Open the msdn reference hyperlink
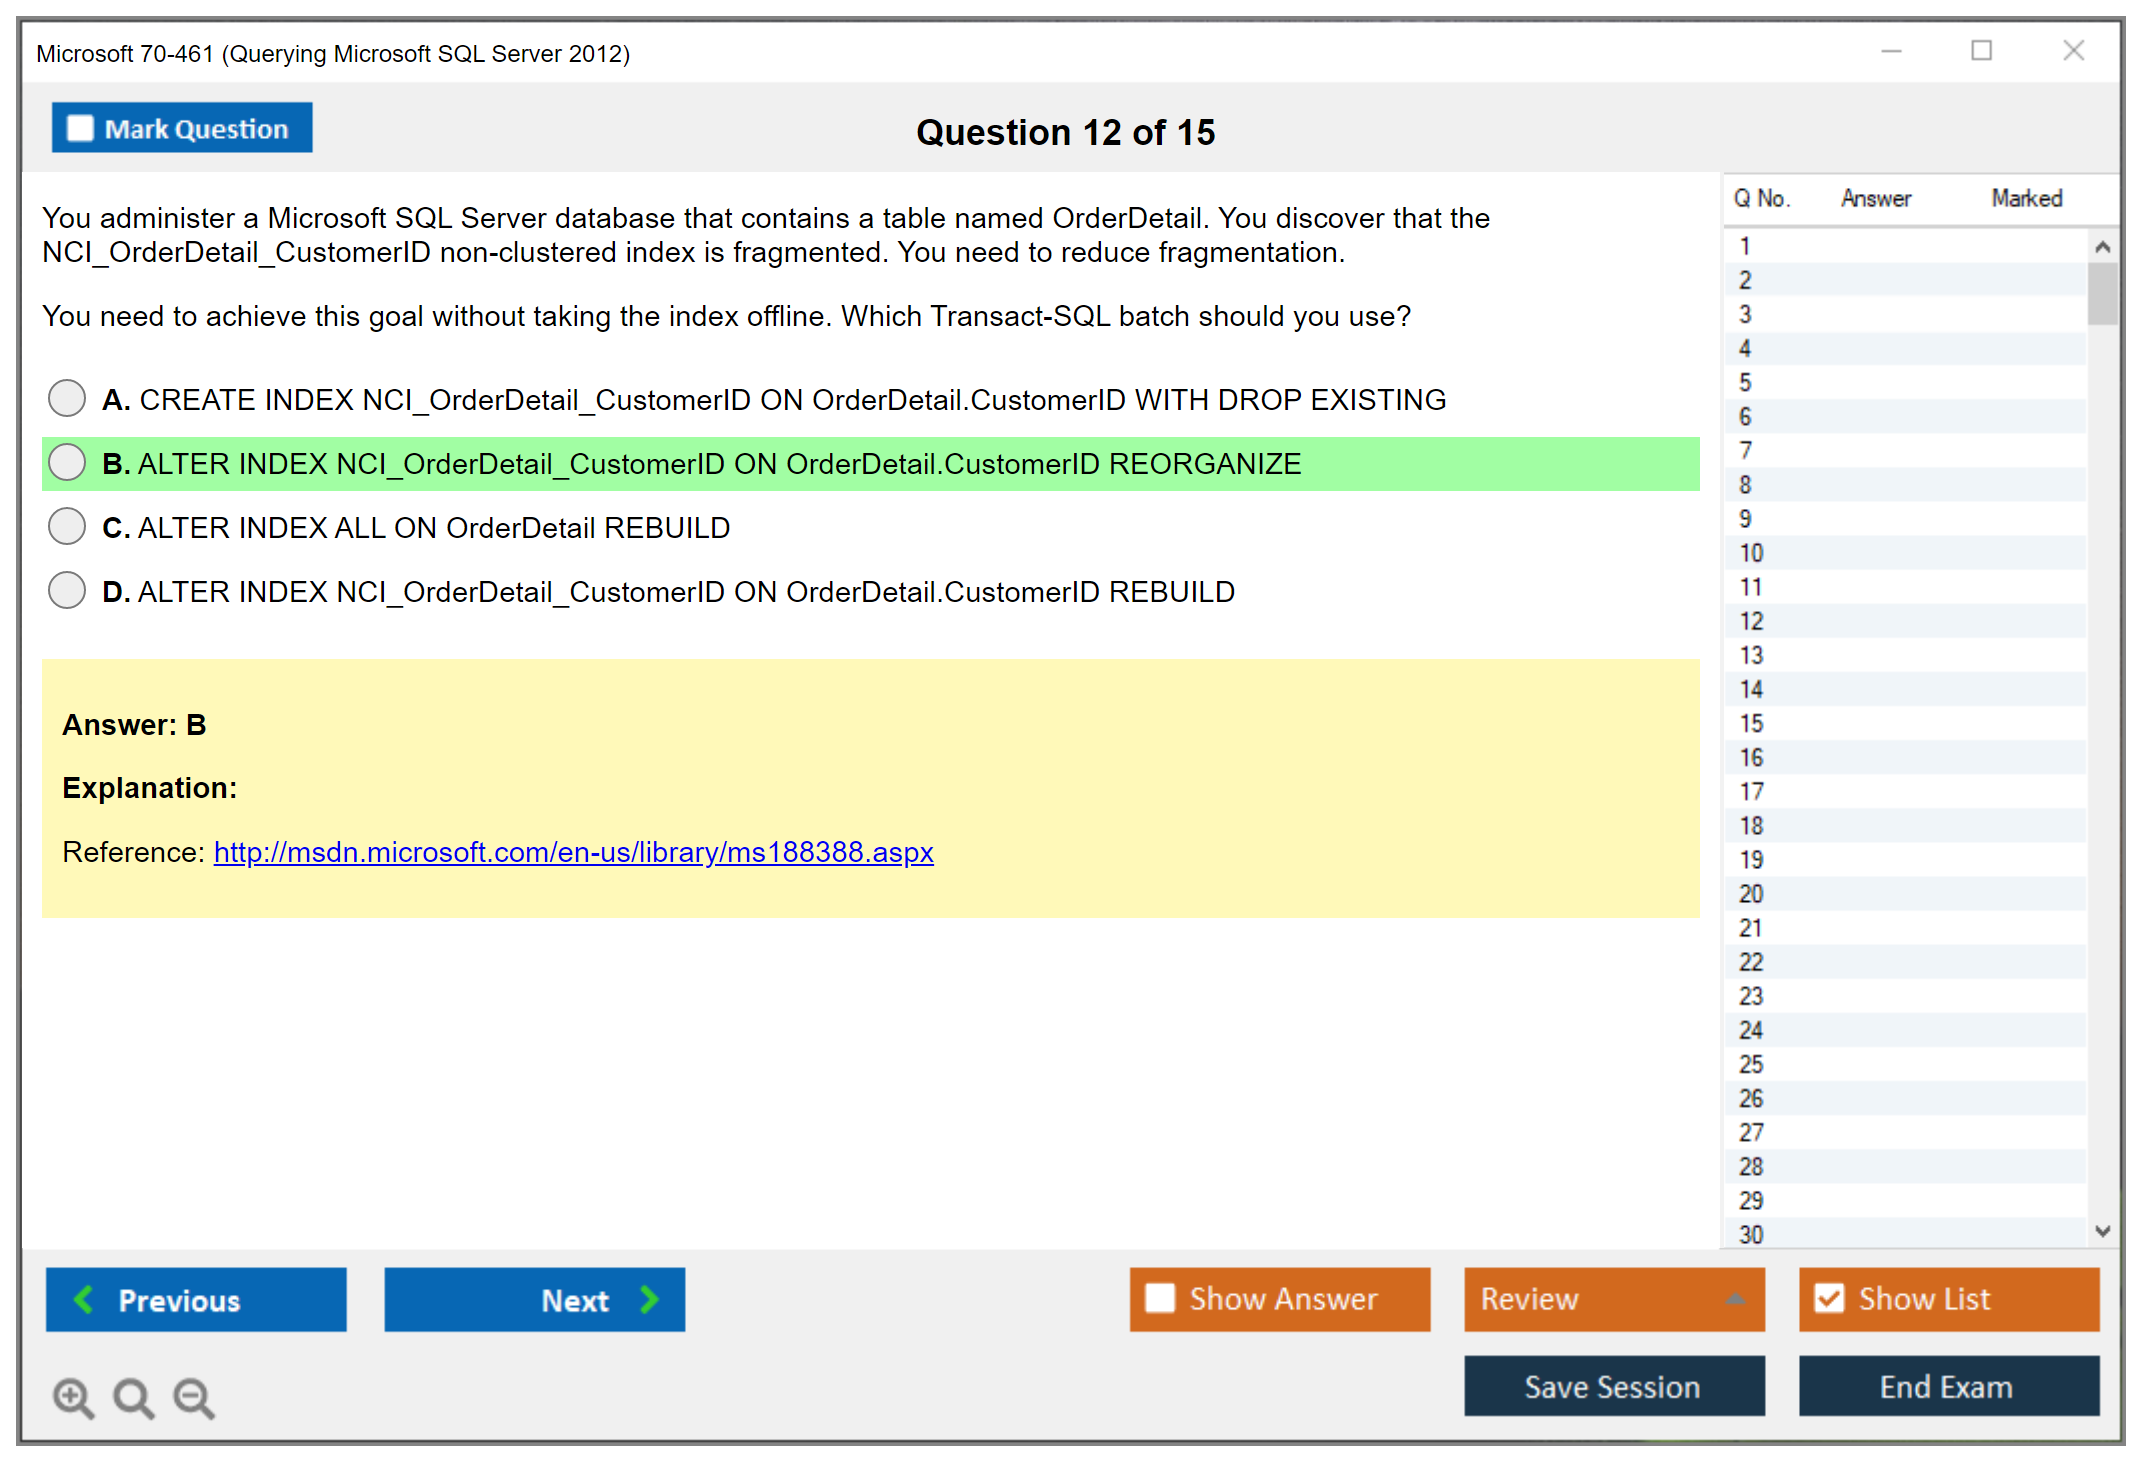The width and height of the screenshot is (2150, 1470). pyautogui.click(x=573, y=852)
